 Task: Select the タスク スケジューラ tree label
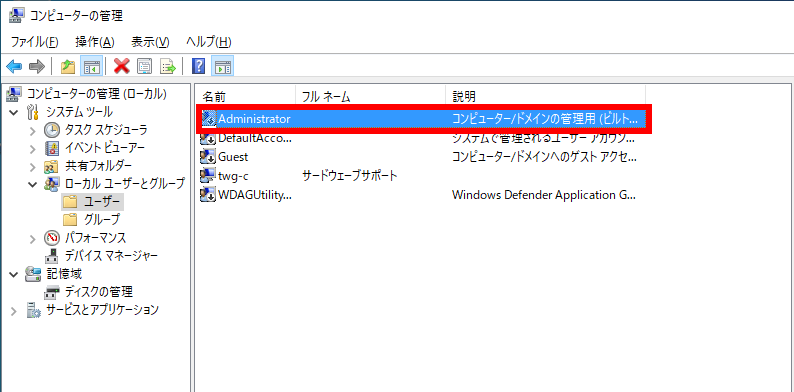point(106,130)
